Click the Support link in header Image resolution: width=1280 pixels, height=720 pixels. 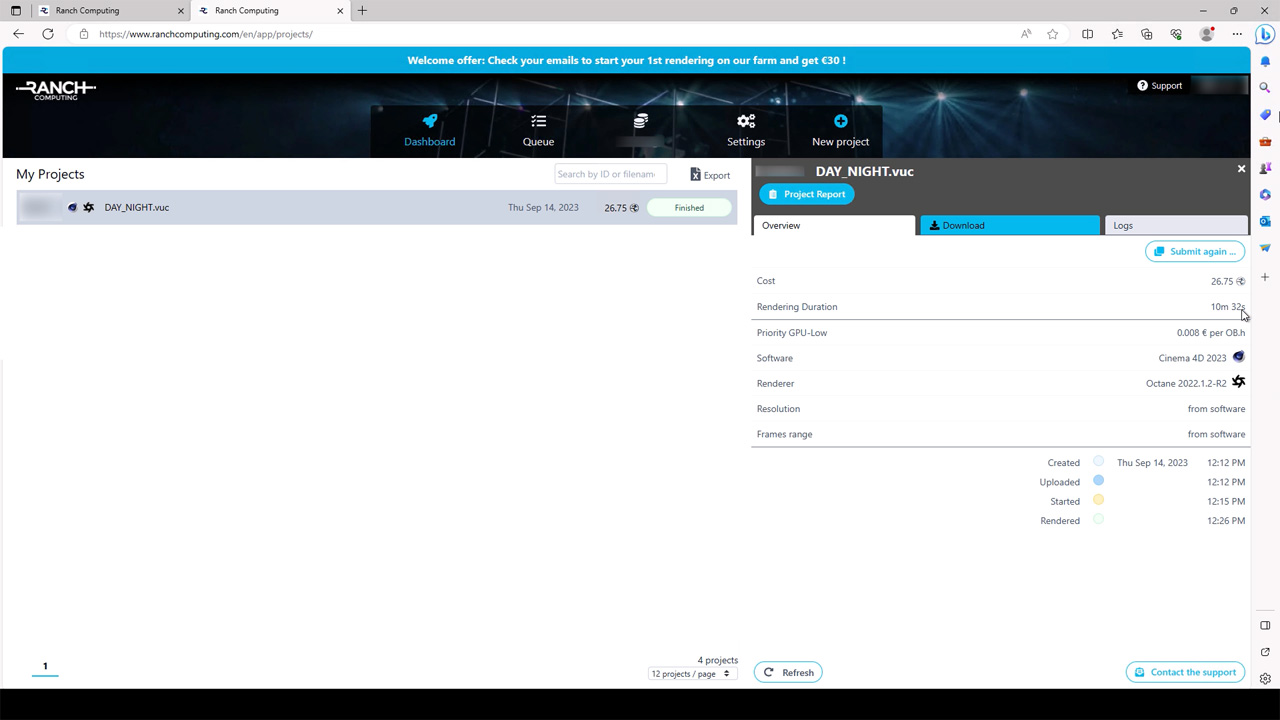click(1167, 86)
